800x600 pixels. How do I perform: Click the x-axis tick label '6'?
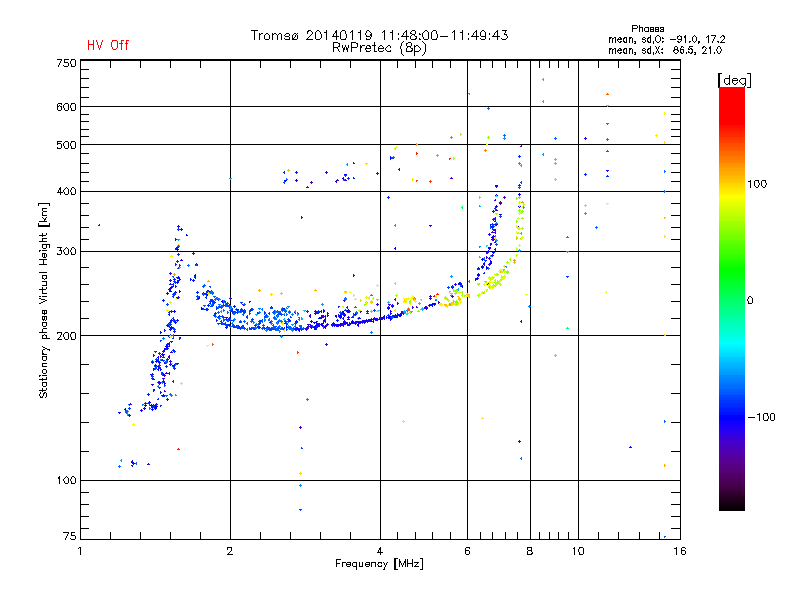coord(467,551)
